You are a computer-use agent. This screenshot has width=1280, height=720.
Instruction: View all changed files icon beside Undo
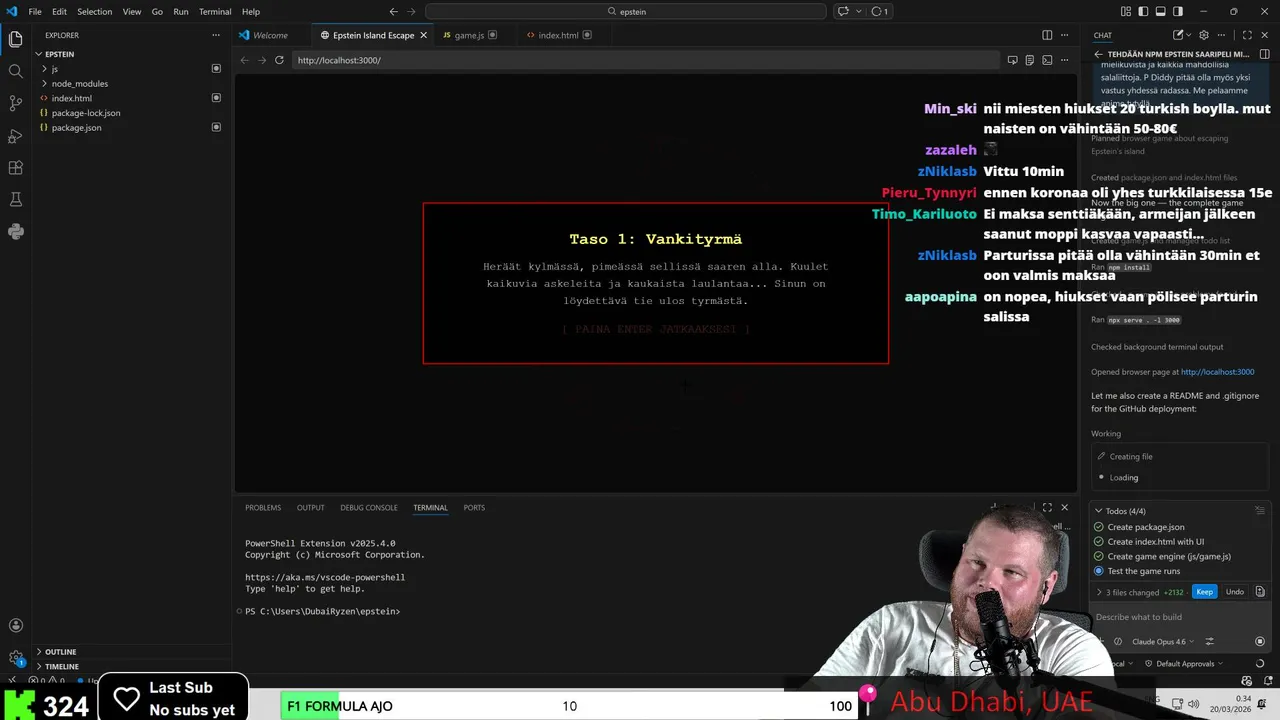pyautogui.click(x=1260, y=592)
